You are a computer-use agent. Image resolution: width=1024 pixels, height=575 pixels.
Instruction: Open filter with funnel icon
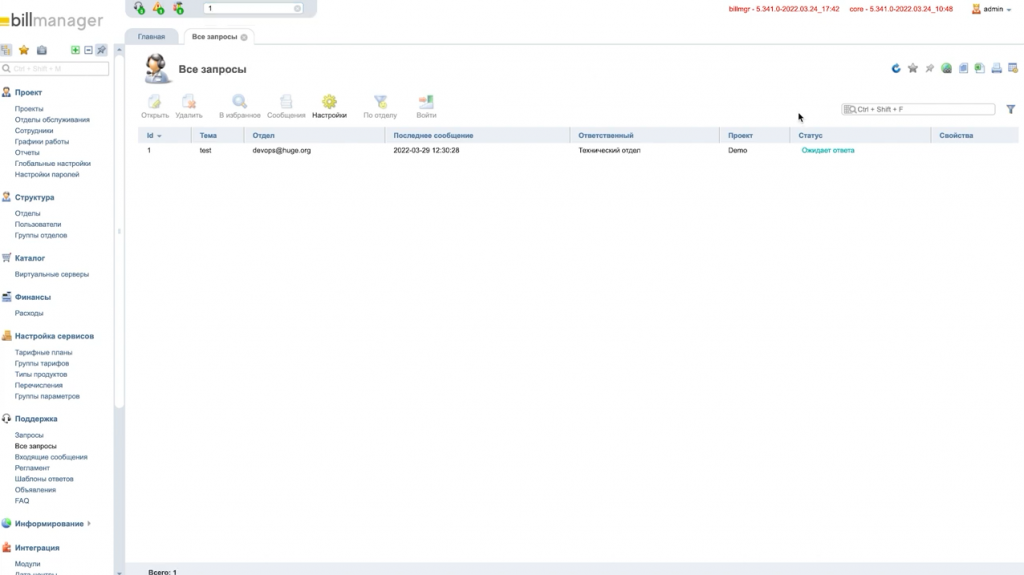(1010, 109)
